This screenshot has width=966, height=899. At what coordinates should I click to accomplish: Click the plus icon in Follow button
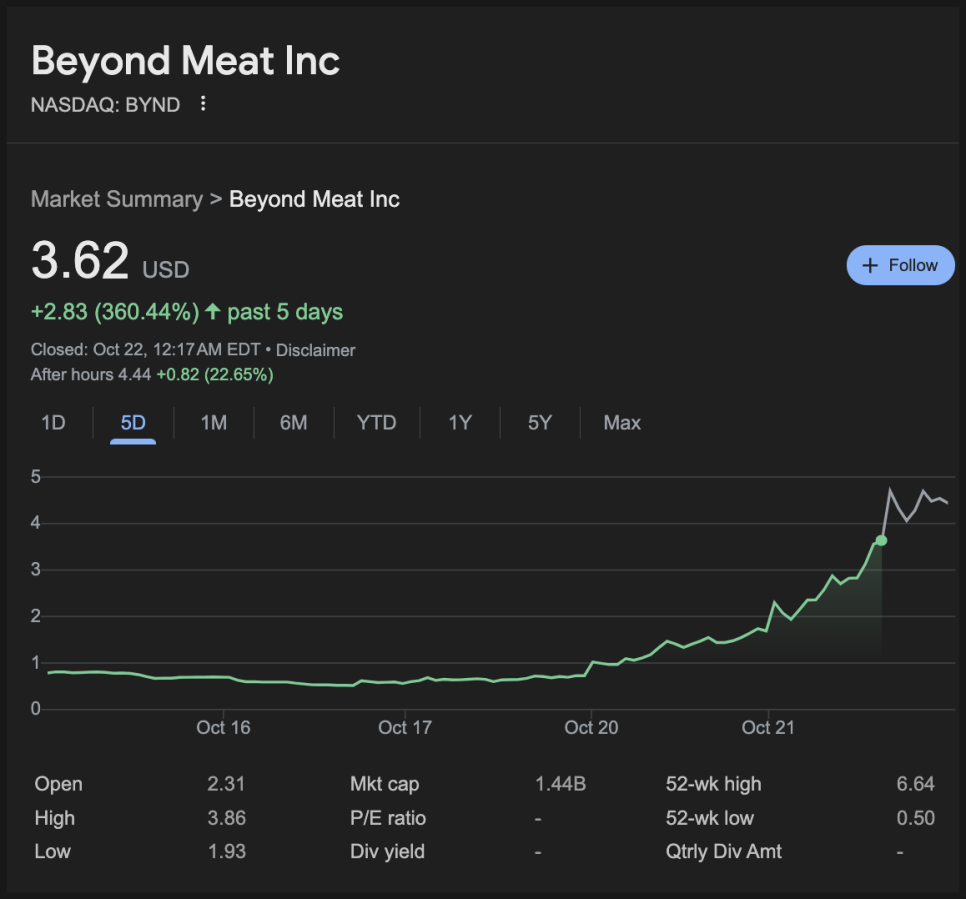(870, 265)
